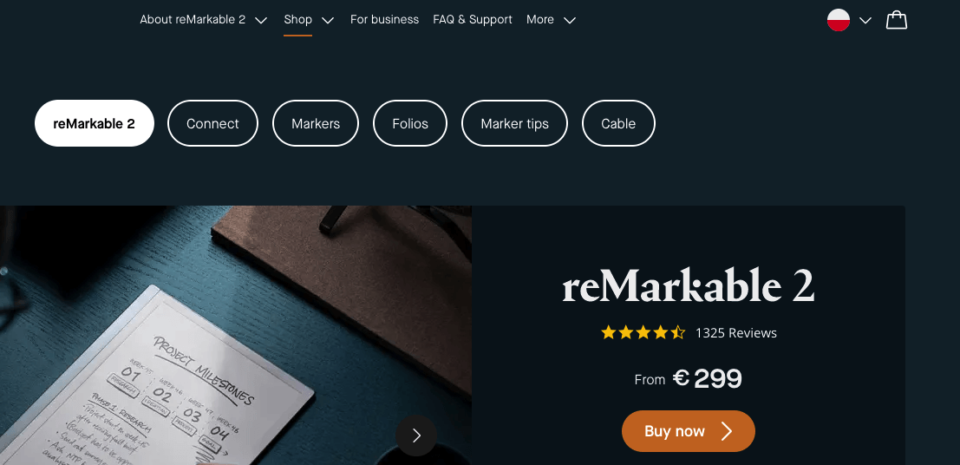Click the Poland flag country icon
960x465 pixels.
[838, 20]
